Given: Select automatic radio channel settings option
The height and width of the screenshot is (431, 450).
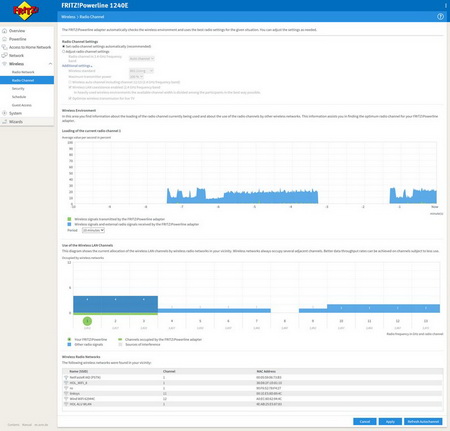Looking at the screenshot, I should (64, 46).
